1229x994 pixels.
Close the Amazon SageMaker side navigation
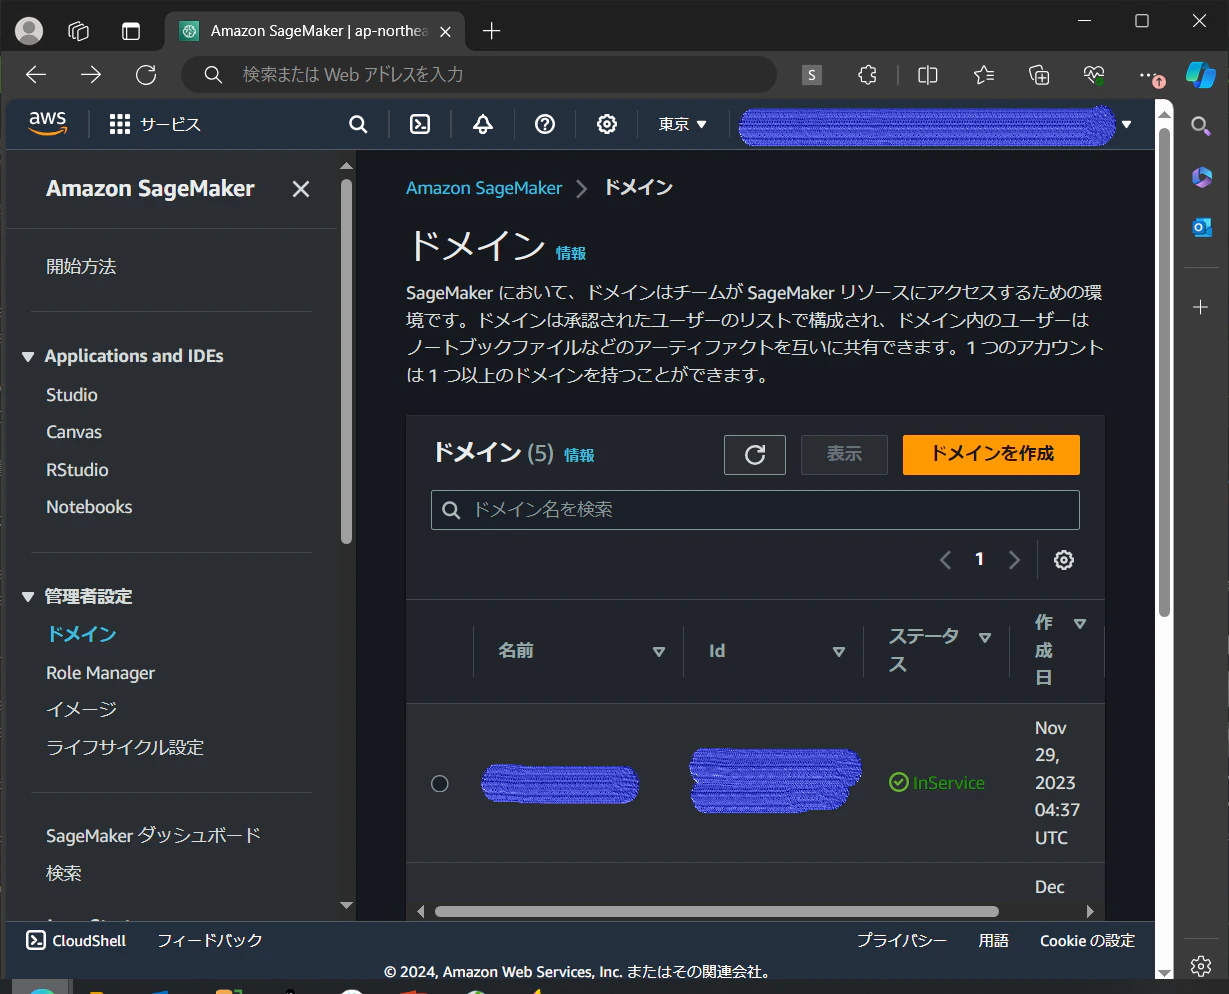[301, 189]
